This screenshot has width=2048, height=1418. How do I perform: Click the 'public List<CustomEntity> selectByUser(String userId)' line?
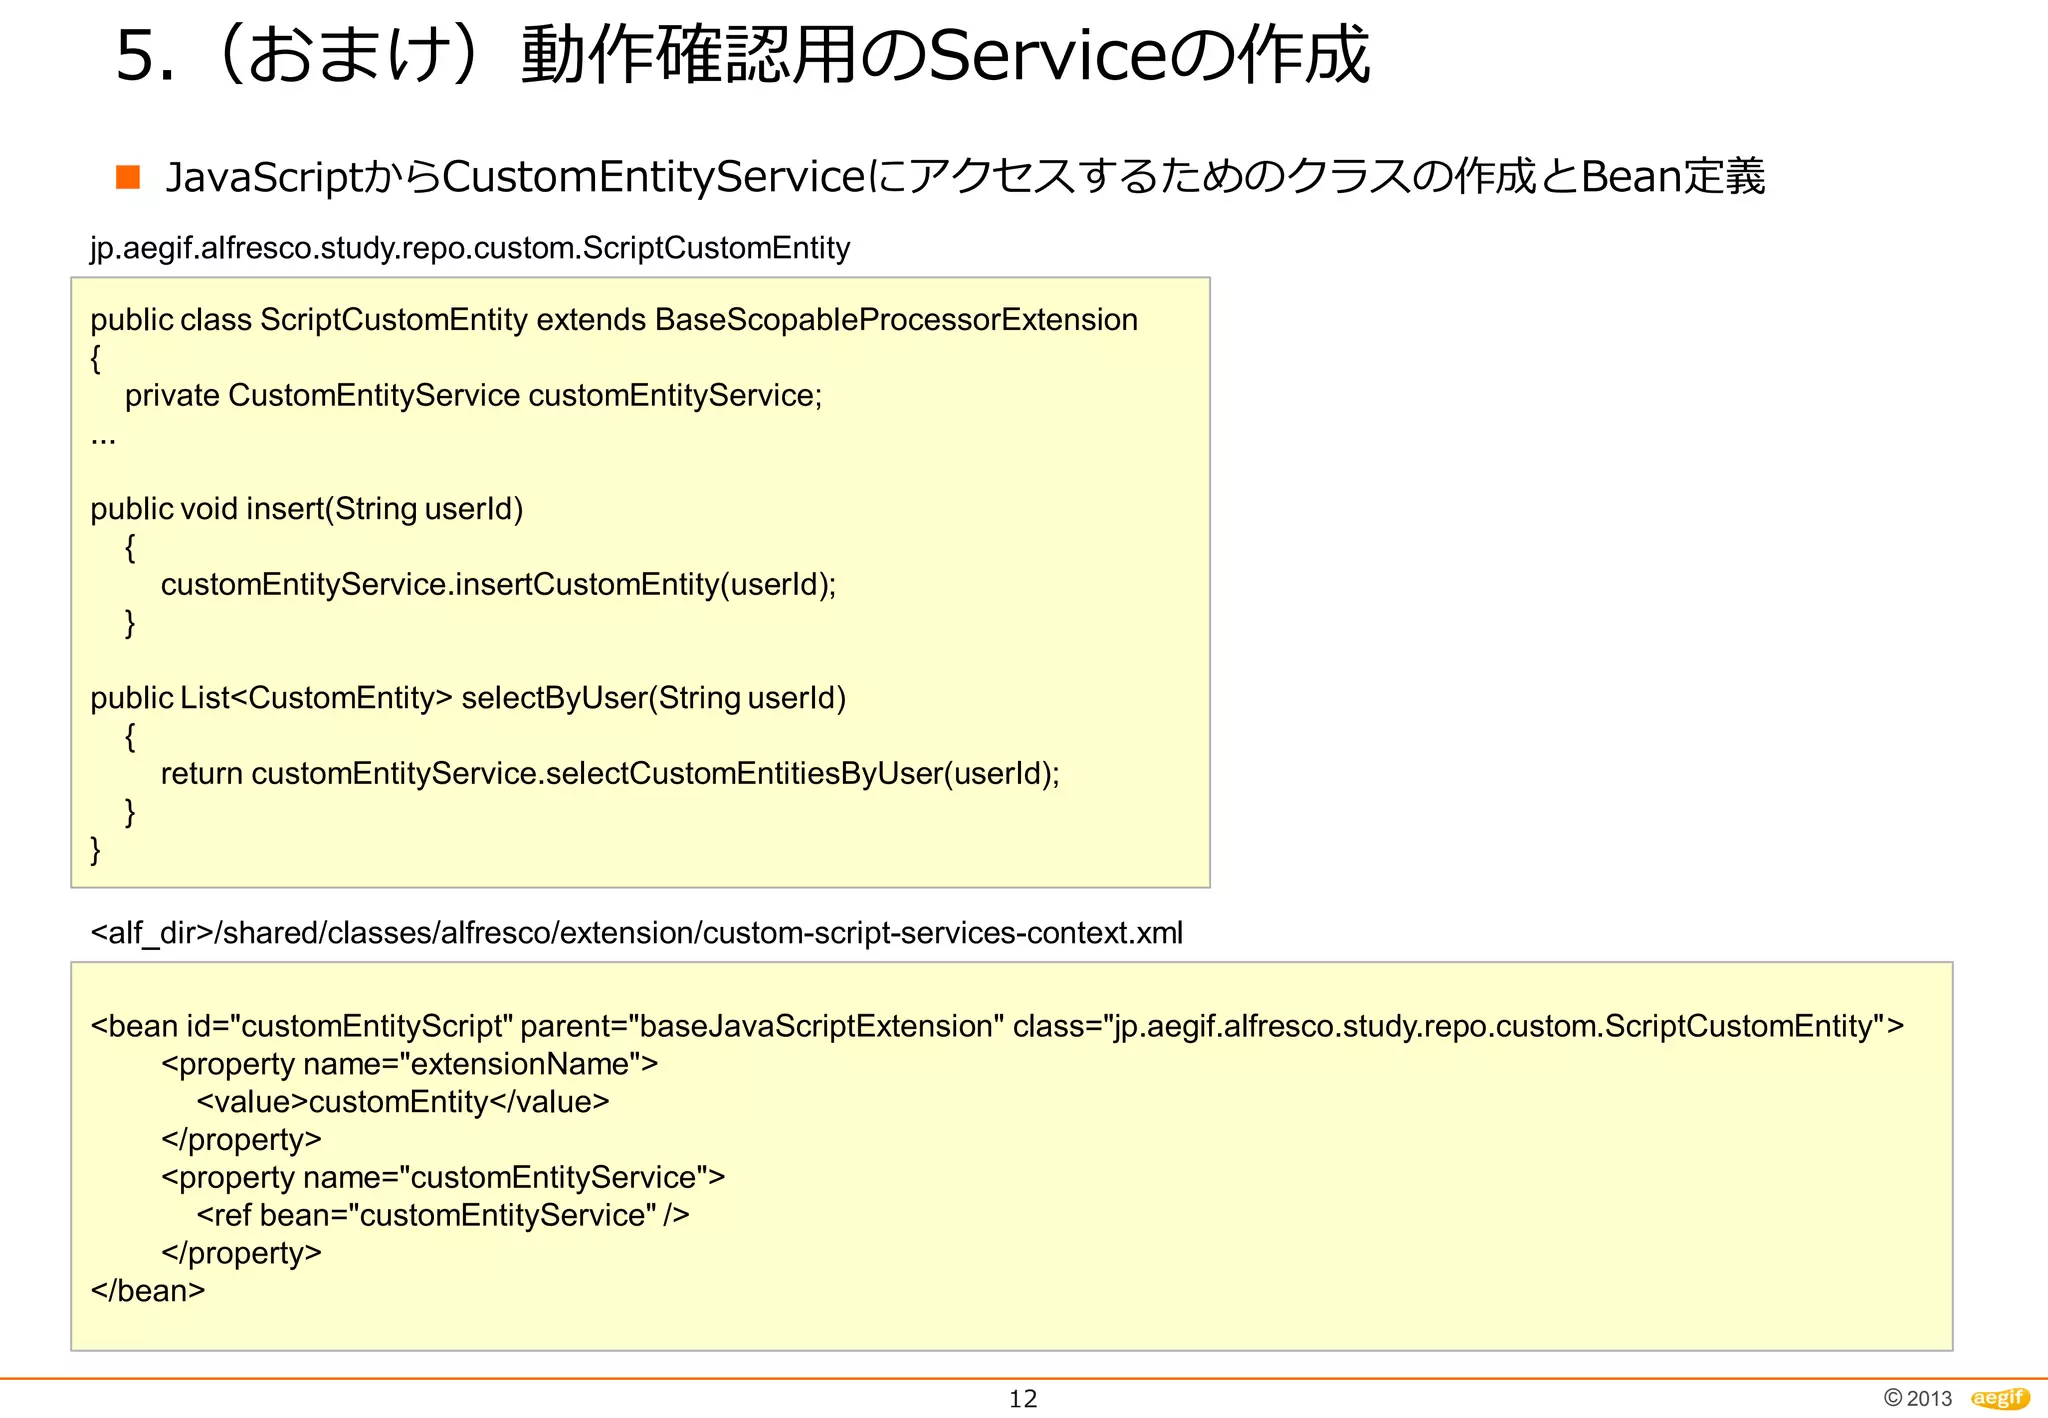click(x=468, y=698)
